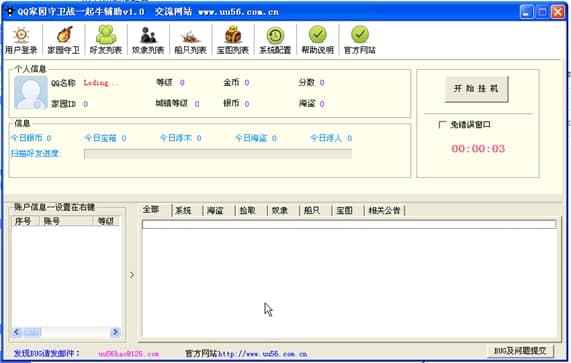Click the 分数 label
Image resolution: width=571 pixels, height=363 pixels.
(x=306, y=83)
